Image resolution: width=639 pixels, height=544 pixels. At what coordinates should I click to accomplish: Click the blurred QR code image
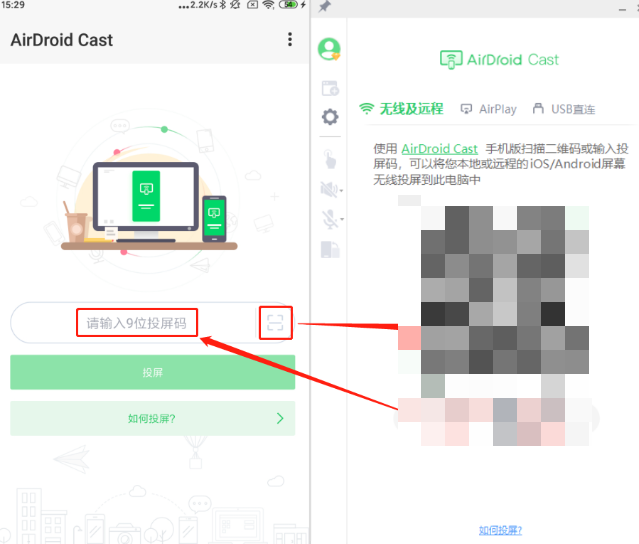pos(505,290)
